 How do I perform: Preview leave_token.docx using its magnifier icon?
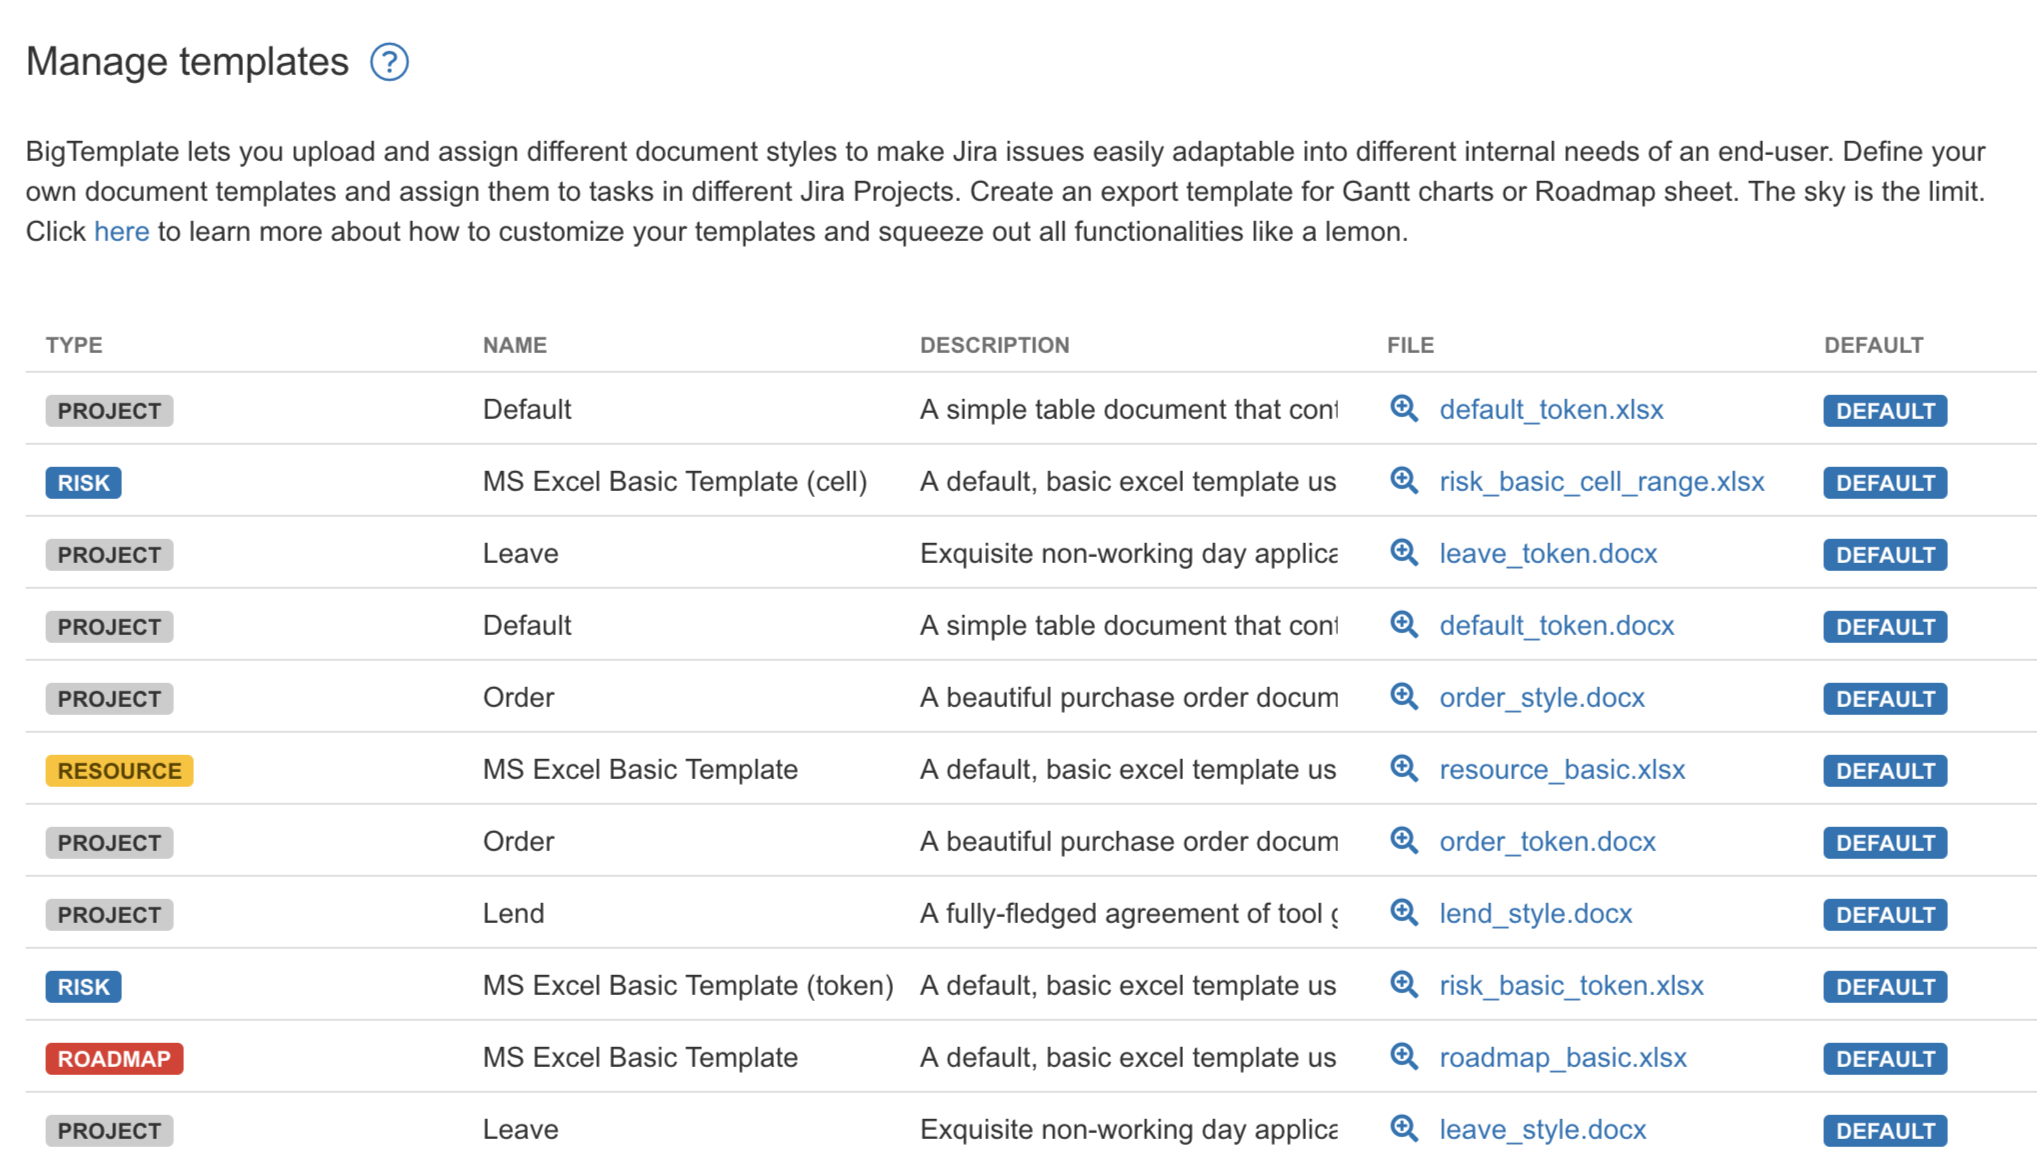coord(1404,553)
